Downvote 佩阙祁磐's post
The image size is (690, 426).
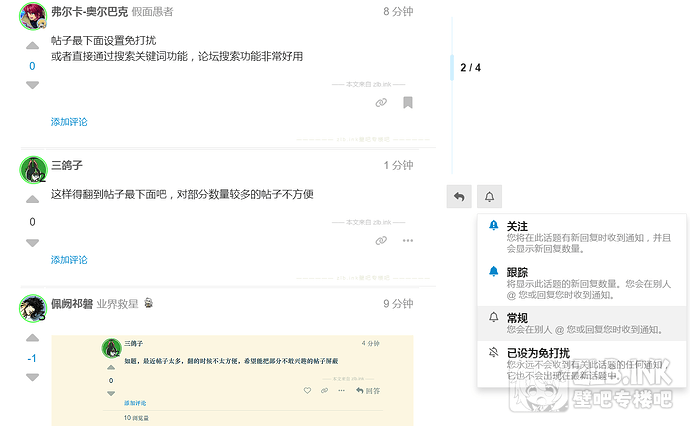tap(33, 377)
